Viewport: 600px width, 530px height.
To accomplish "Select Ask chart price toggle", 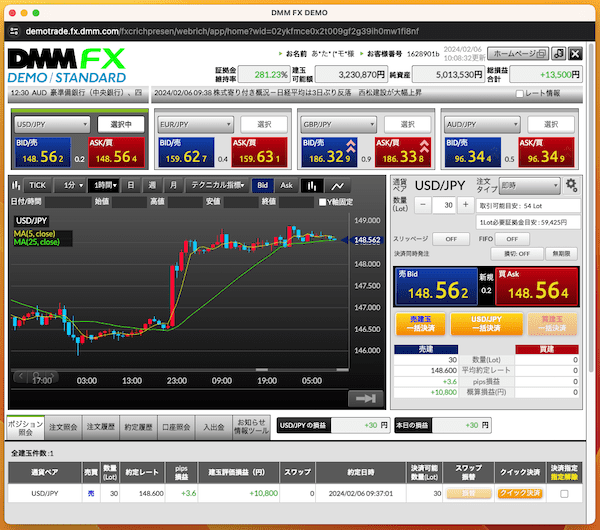I will point(286,186).
